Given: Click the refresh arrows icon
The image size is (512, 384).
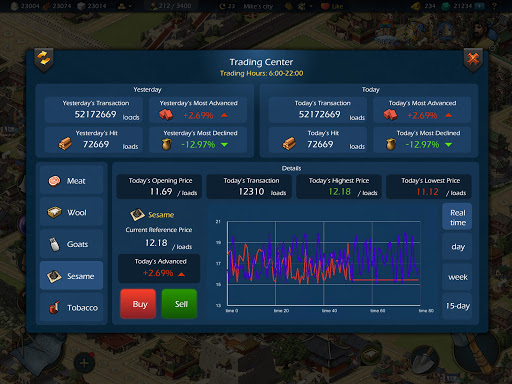Looking at the screenshot, I should pos(44,59).
